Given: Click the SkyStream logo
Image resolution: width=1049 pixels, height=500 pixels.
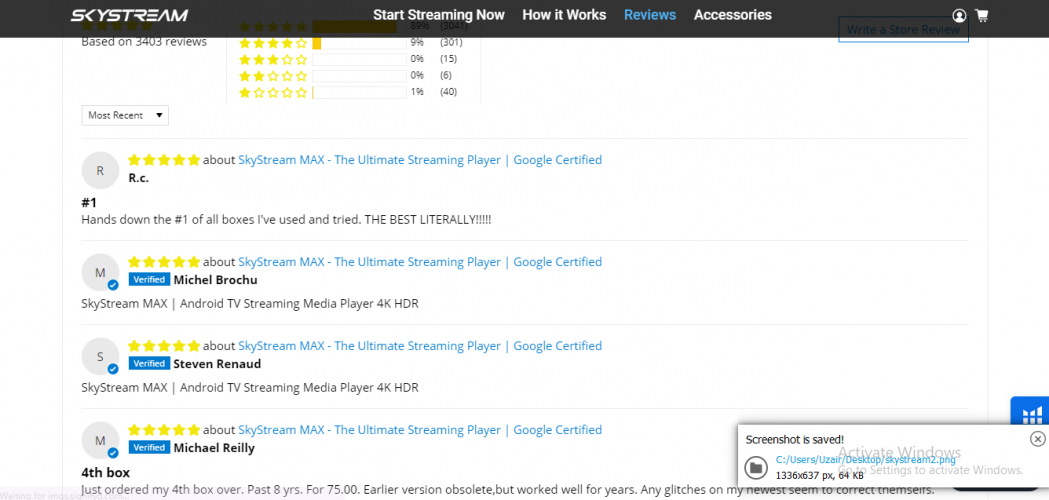Looking at the screenshot, I should [x=130, y=15].
